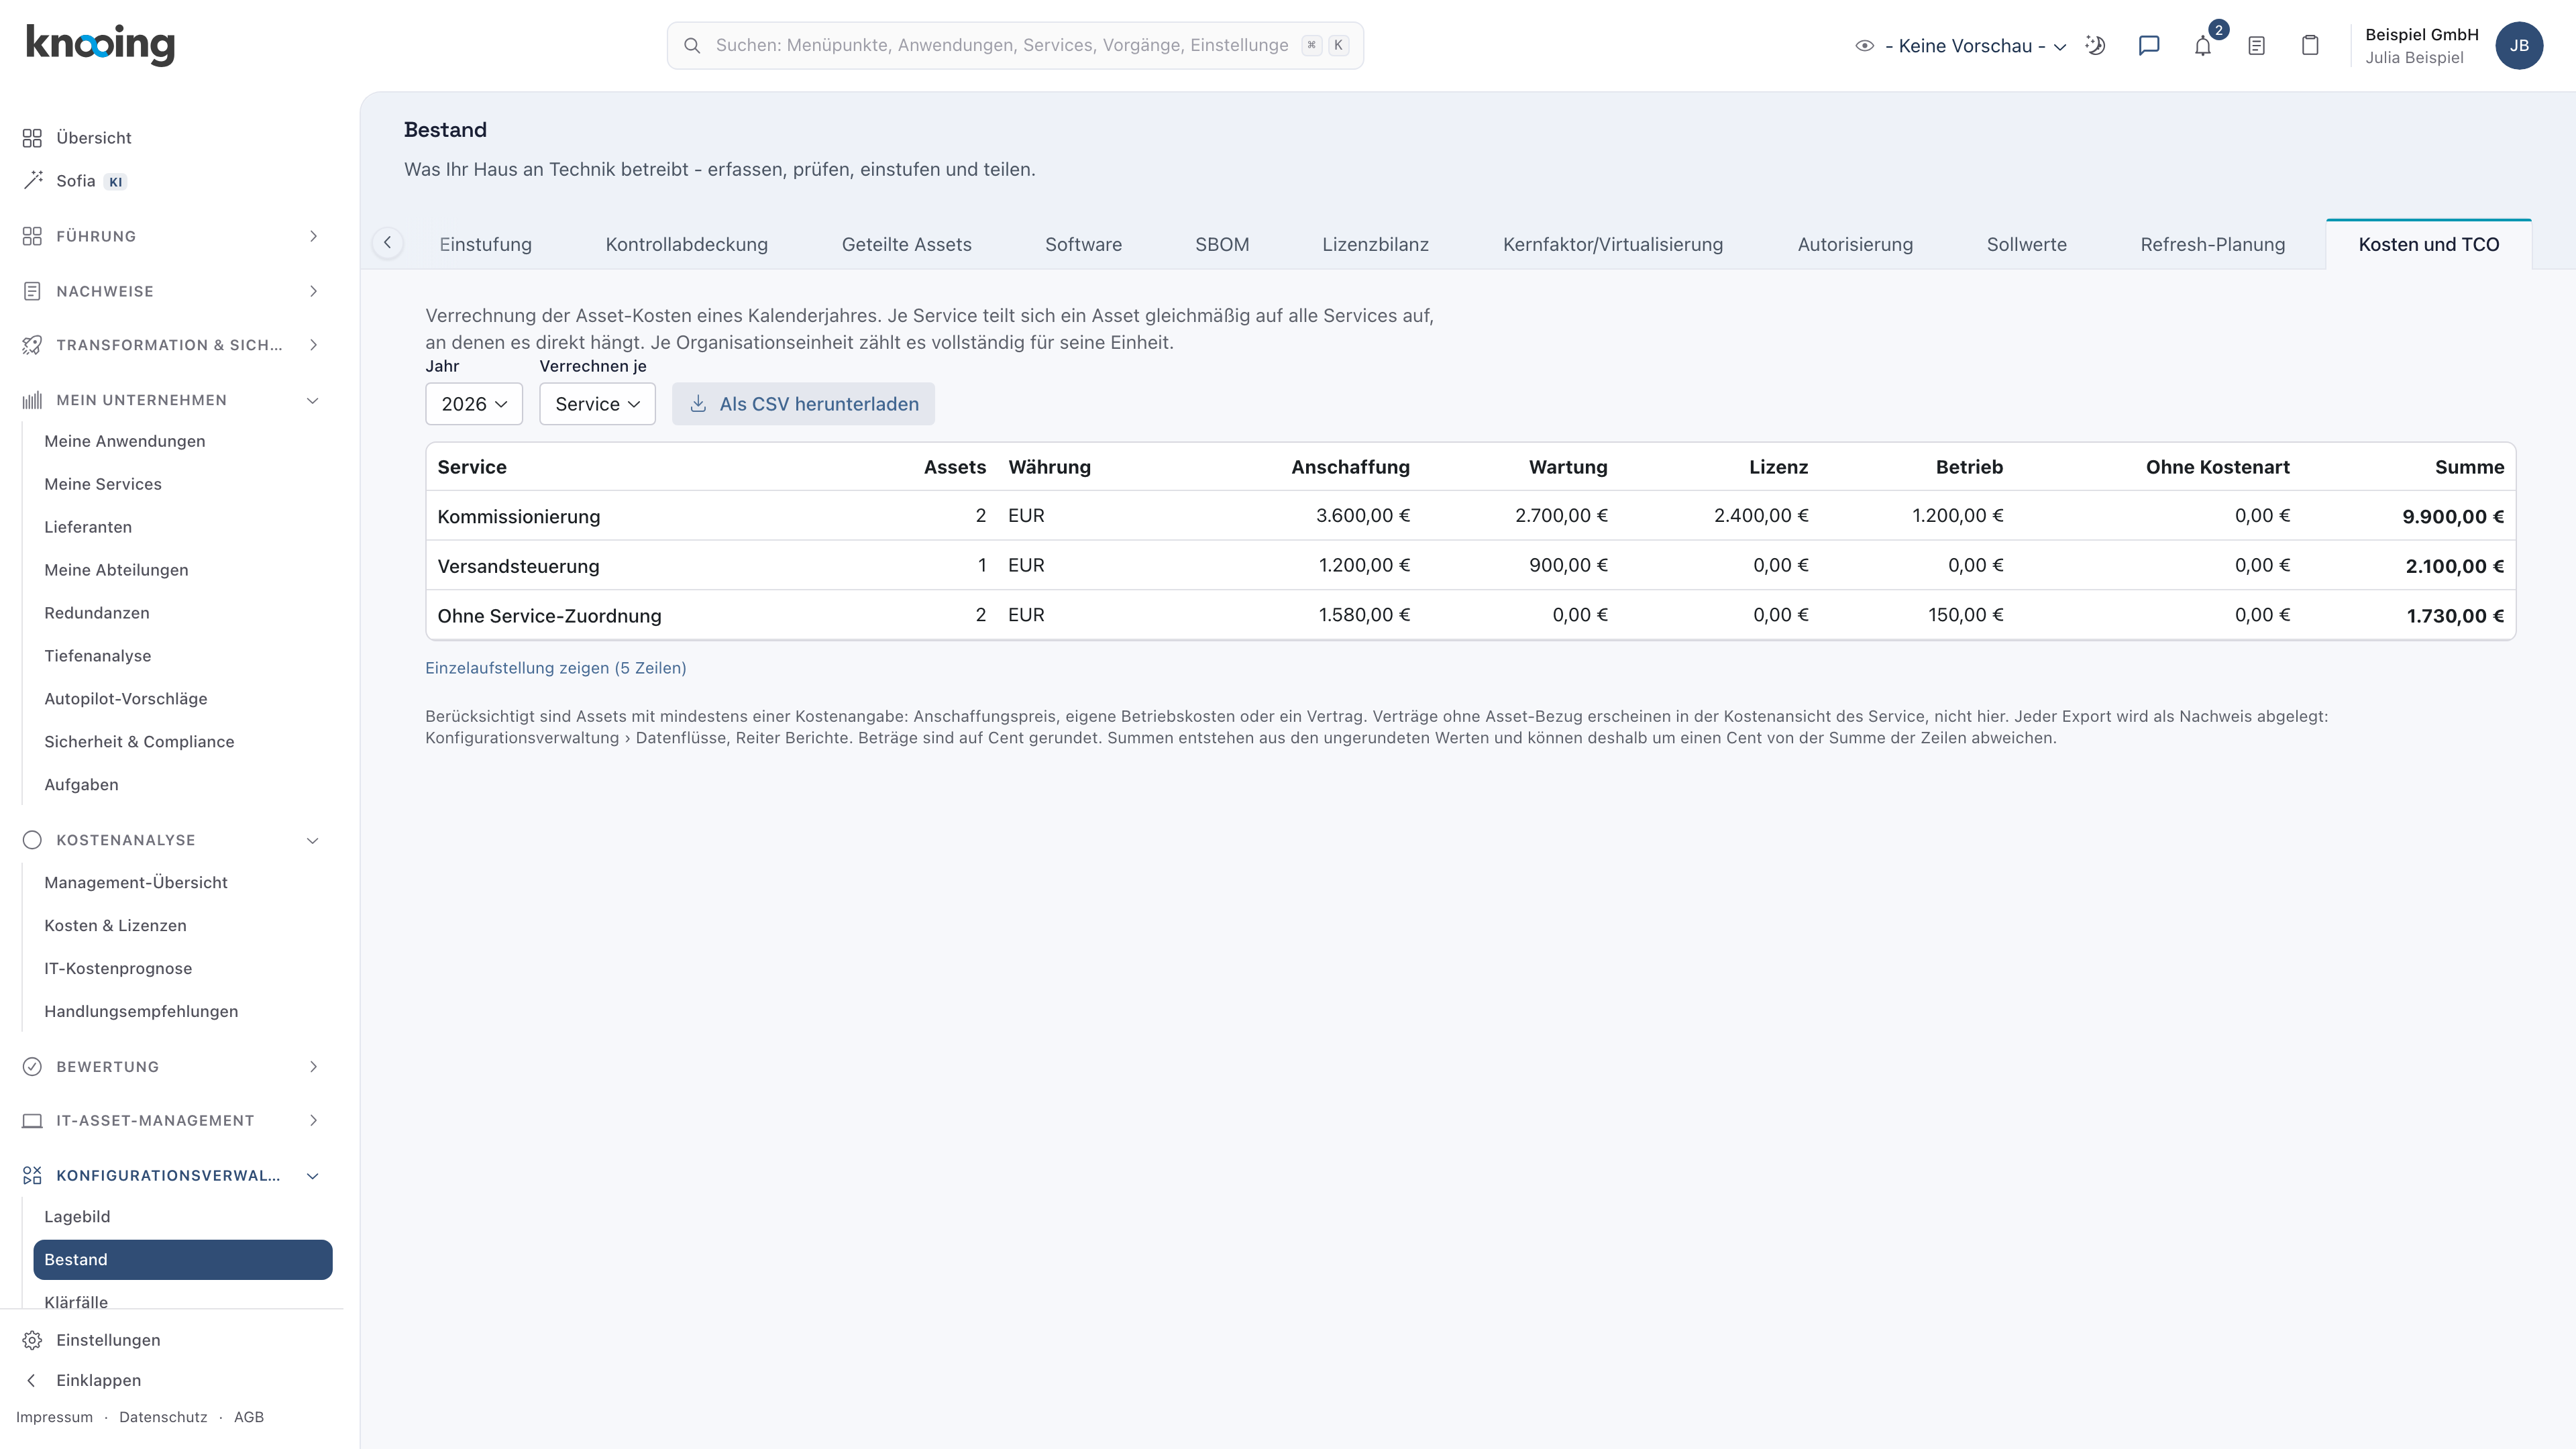Click the eye icon beside Keine Vorschau
The image size is (2576, 1449).
pyautogui.click(x=1864, y=45)
